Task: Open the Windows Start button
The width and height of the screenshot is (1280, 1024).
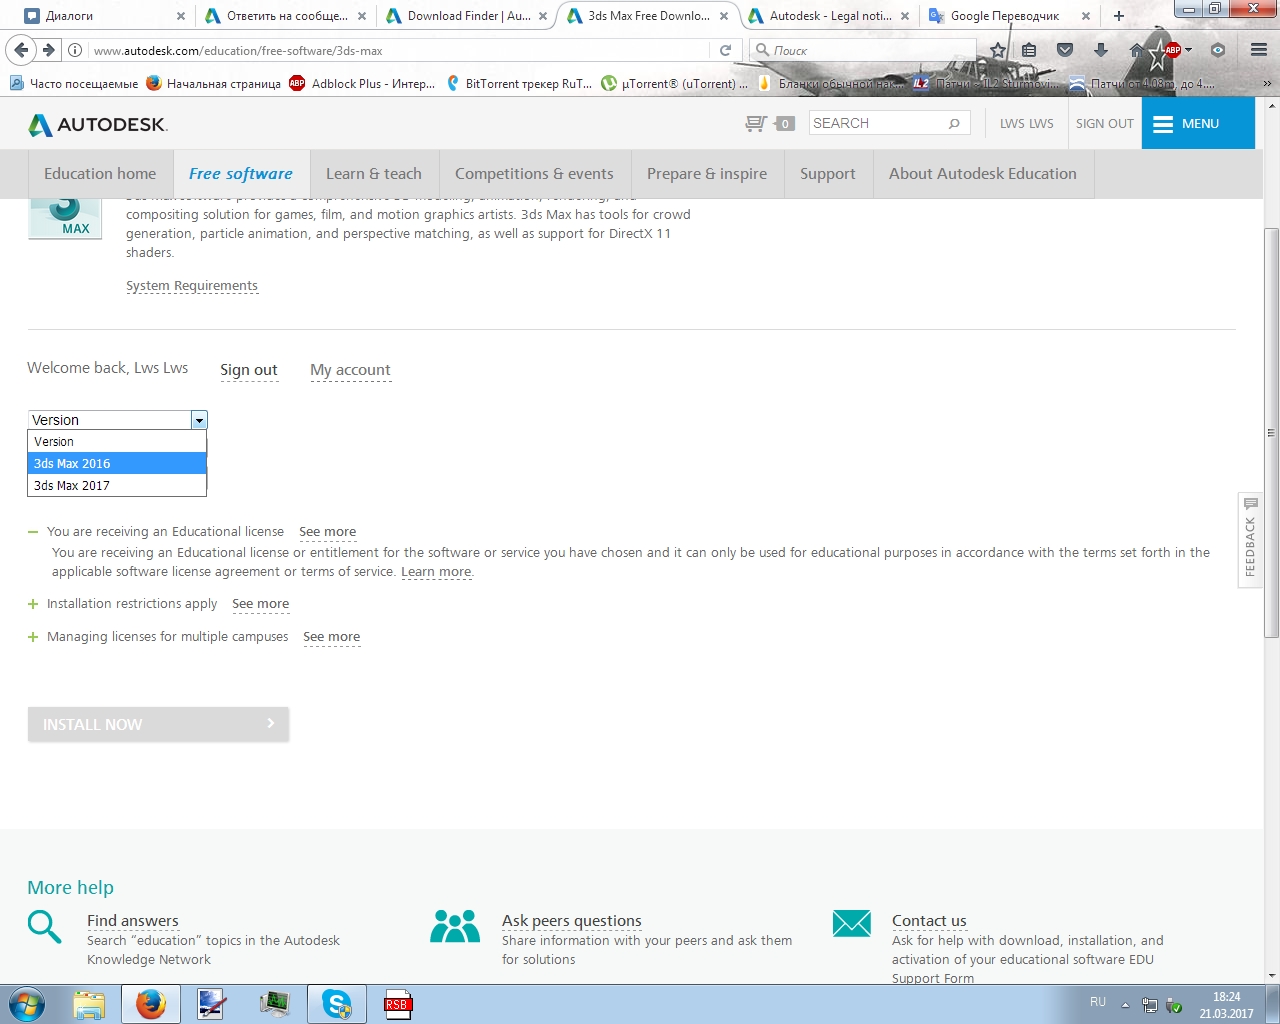Action: (x=27, y=1004)
